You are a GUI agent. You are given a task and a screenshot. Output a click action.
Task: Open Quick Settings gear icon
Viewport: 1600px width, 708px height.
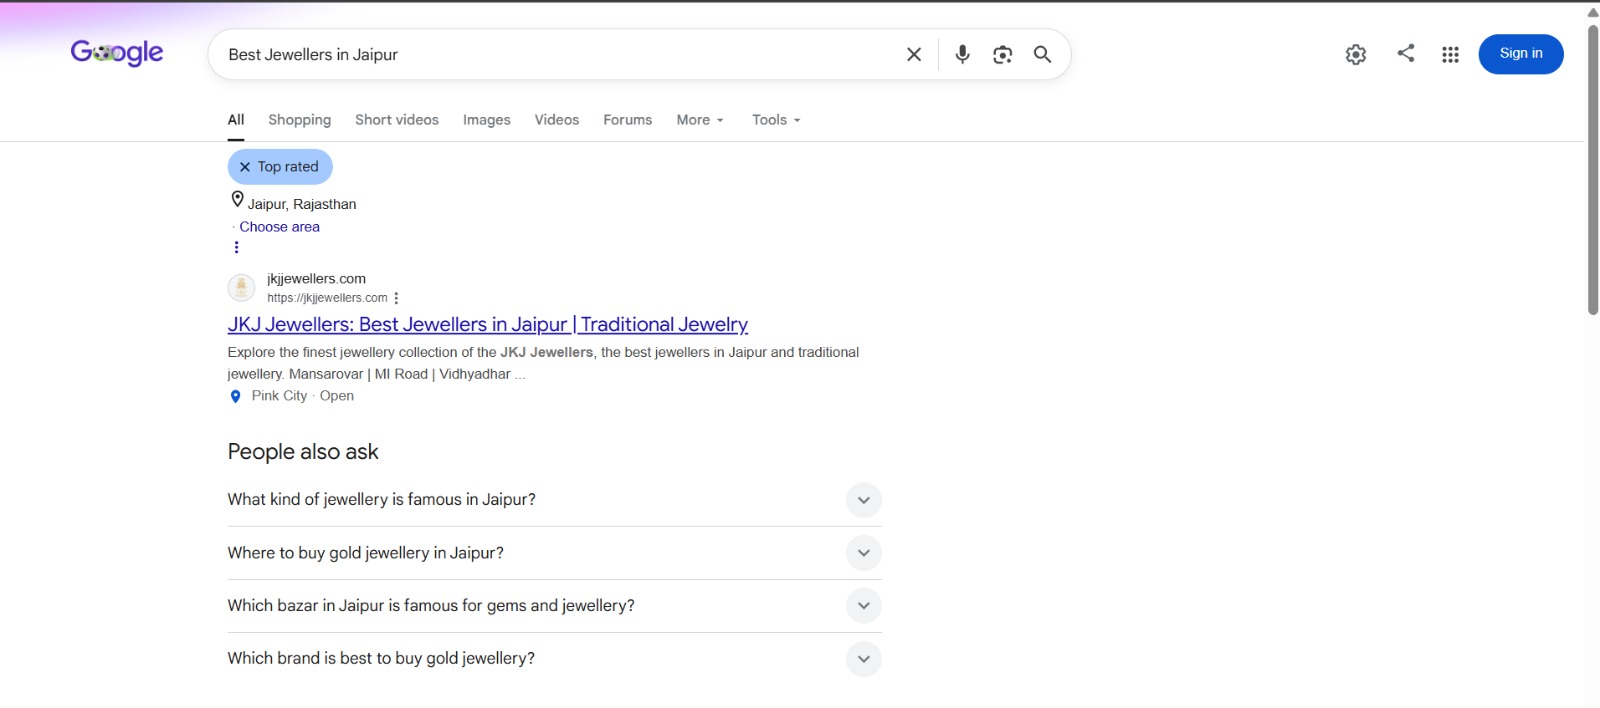1356,54
